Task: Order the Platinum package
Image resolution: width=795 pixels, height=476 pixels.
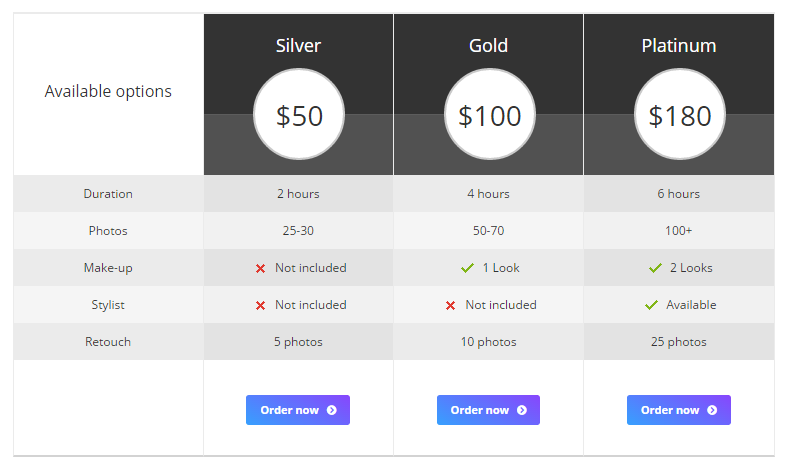Action: coord(678,410)
